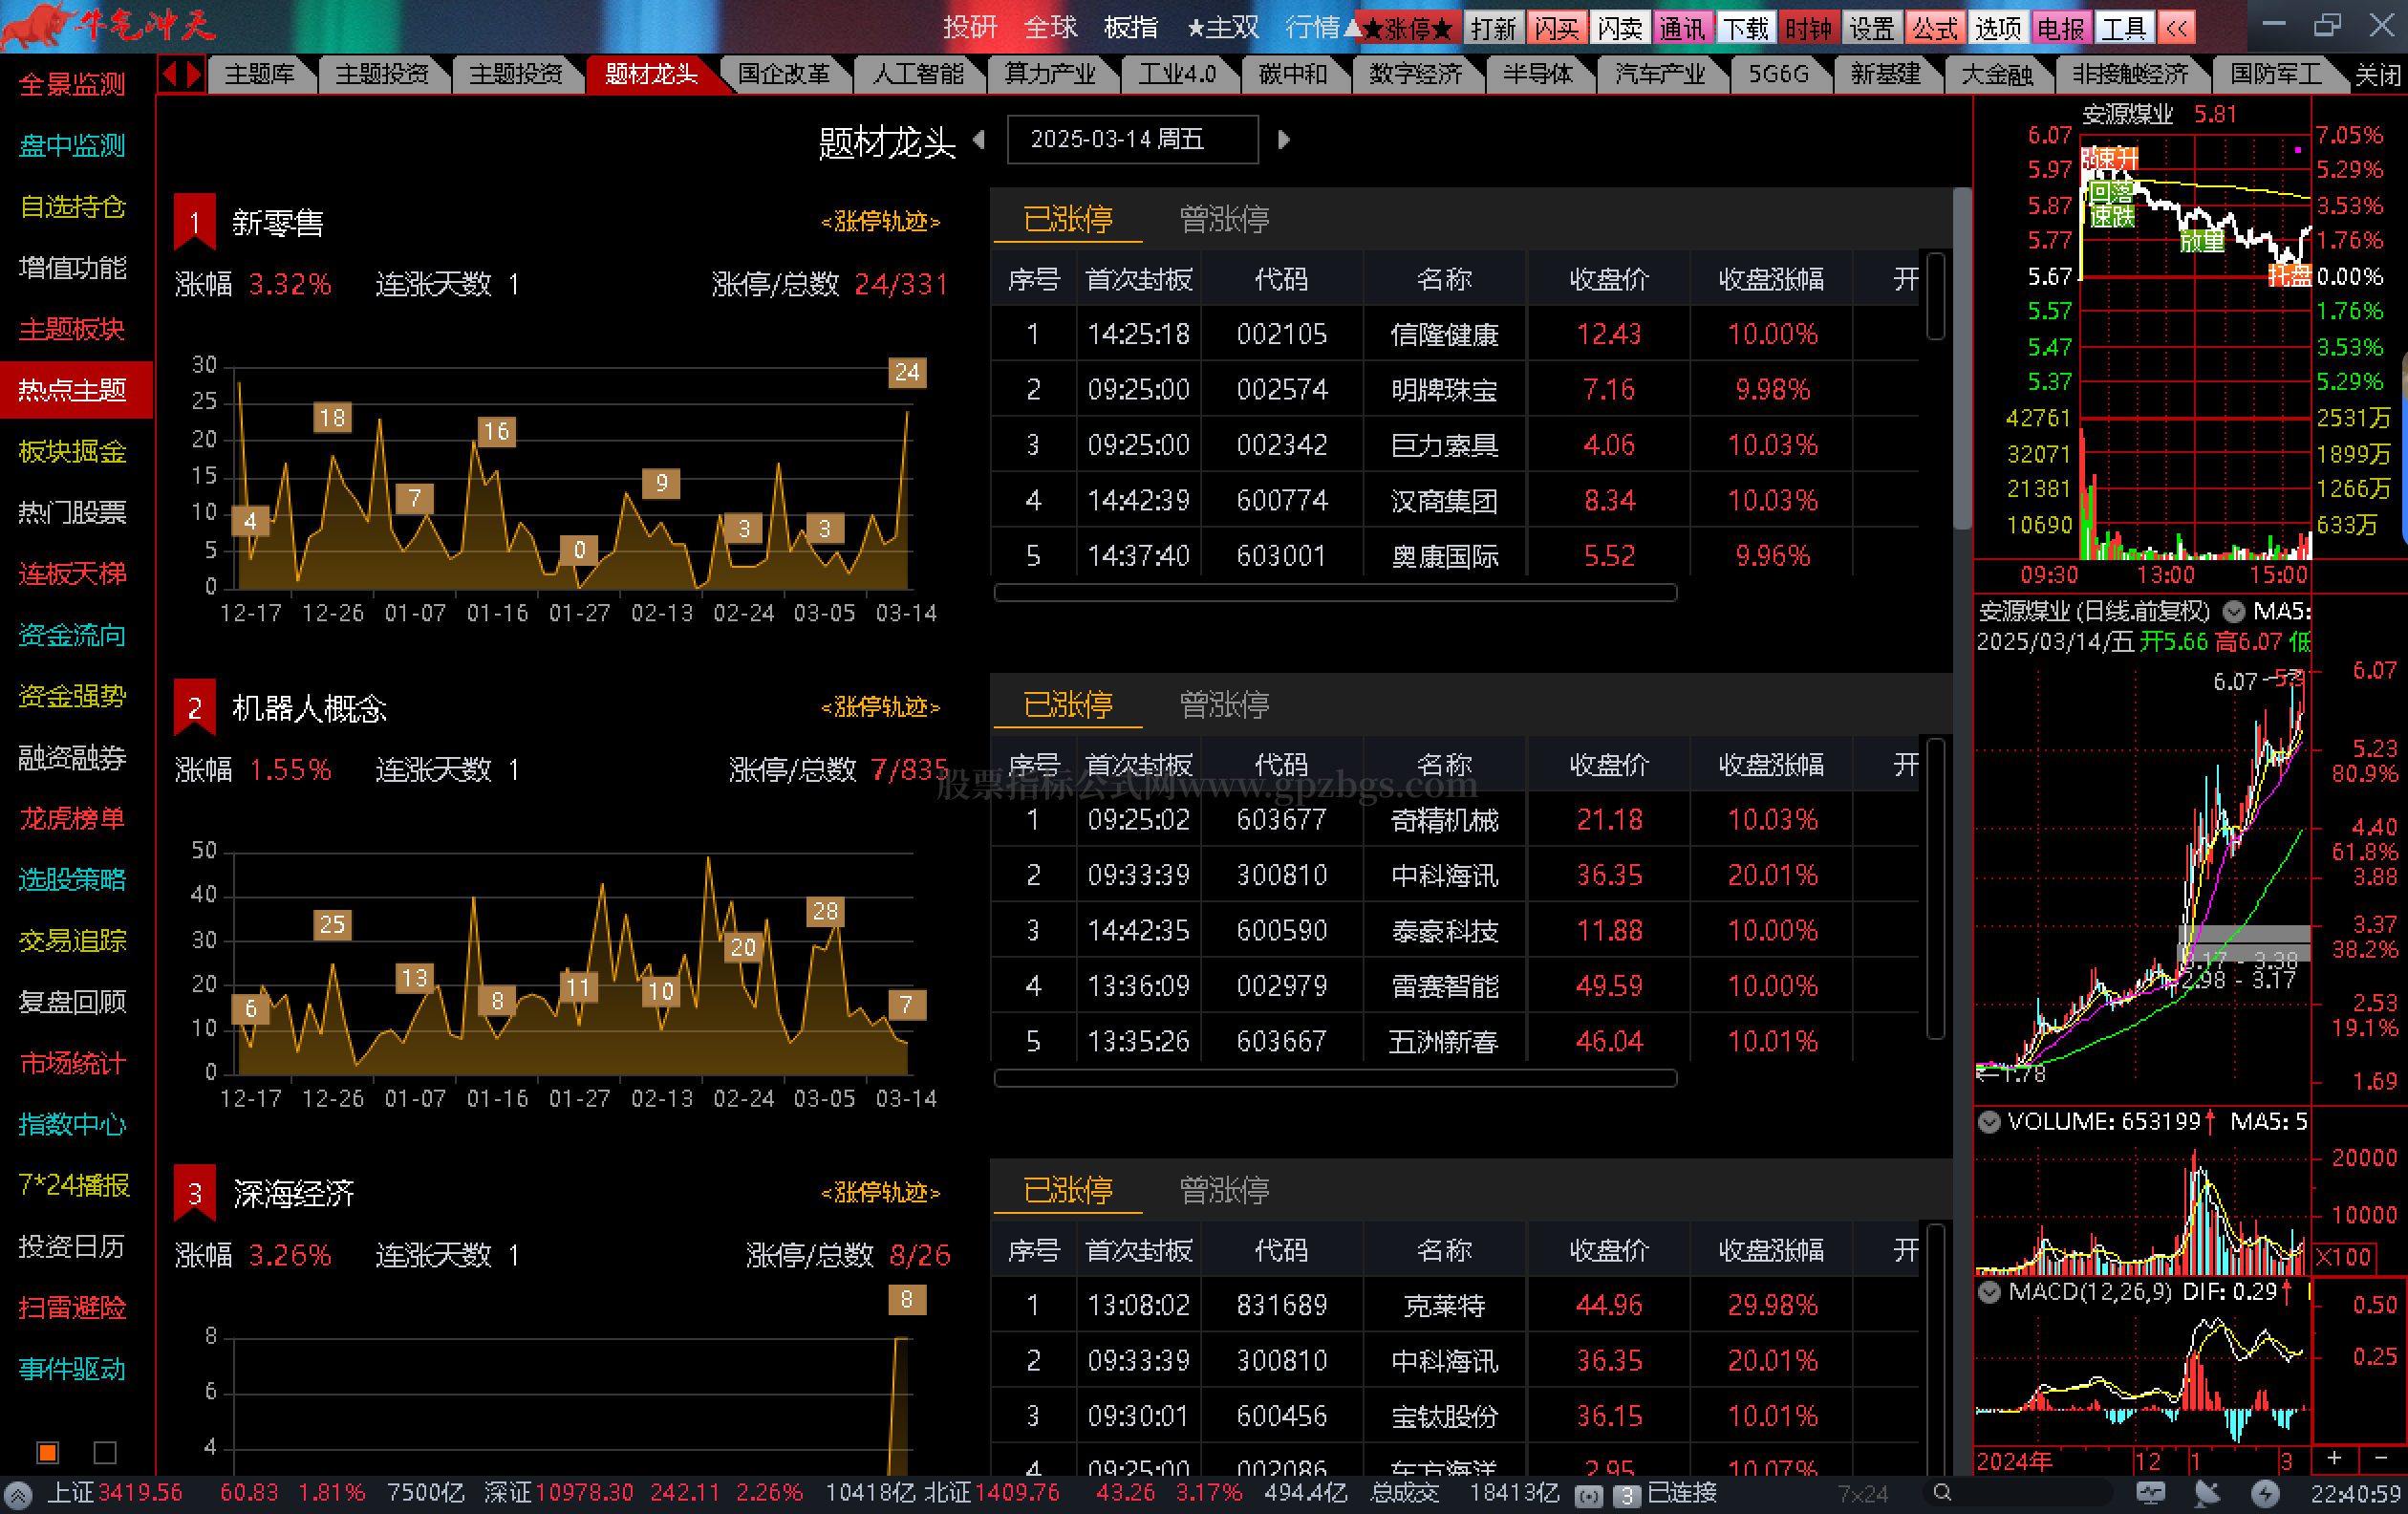Click 新零售 table vertical scrollbar
Viewport: 2408px width, 1514px height.
(x=1935, y=296)
